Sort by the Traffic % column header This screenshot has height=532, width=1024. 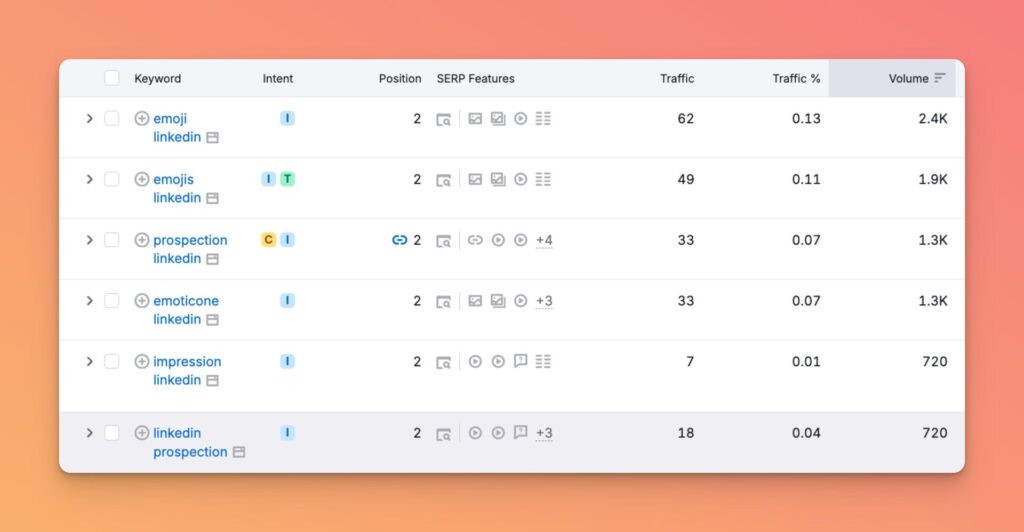[796, 78]
